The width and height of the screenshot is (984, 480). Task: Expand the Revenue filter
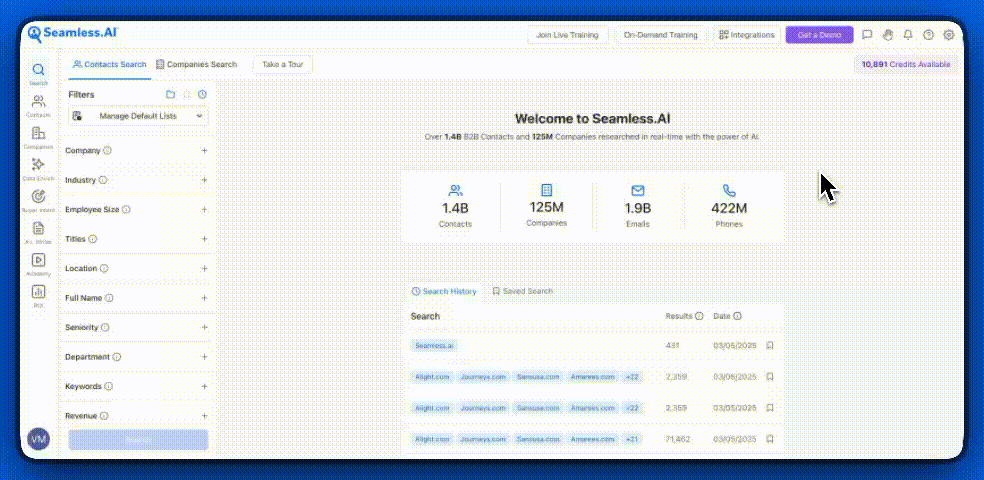pyautogui.click(x=204, y=416)
